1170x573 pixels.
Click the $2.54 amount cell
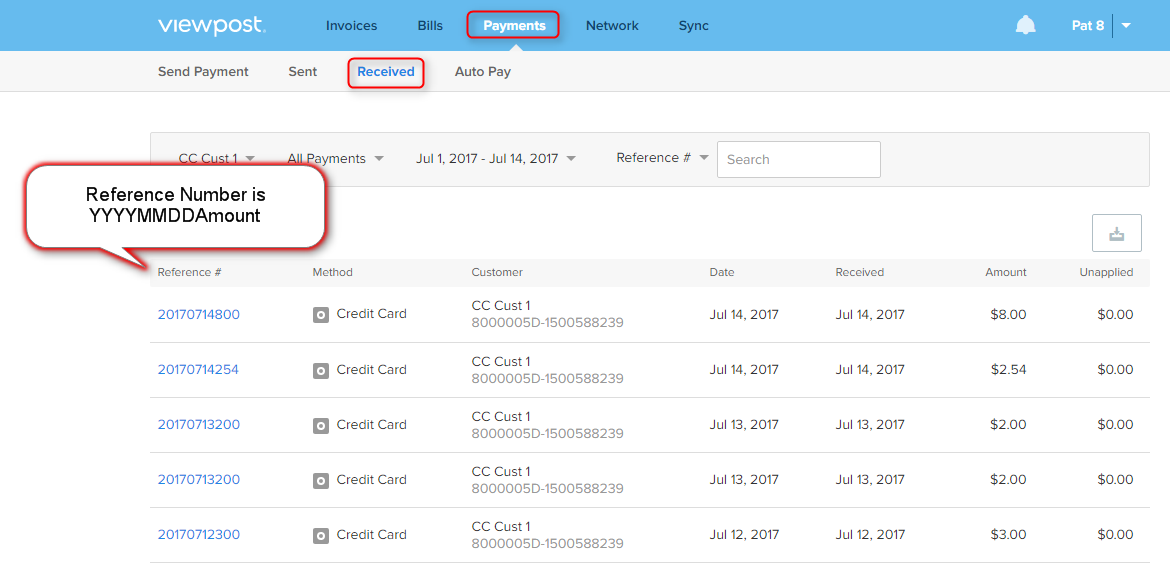(x=1008, y=370)
